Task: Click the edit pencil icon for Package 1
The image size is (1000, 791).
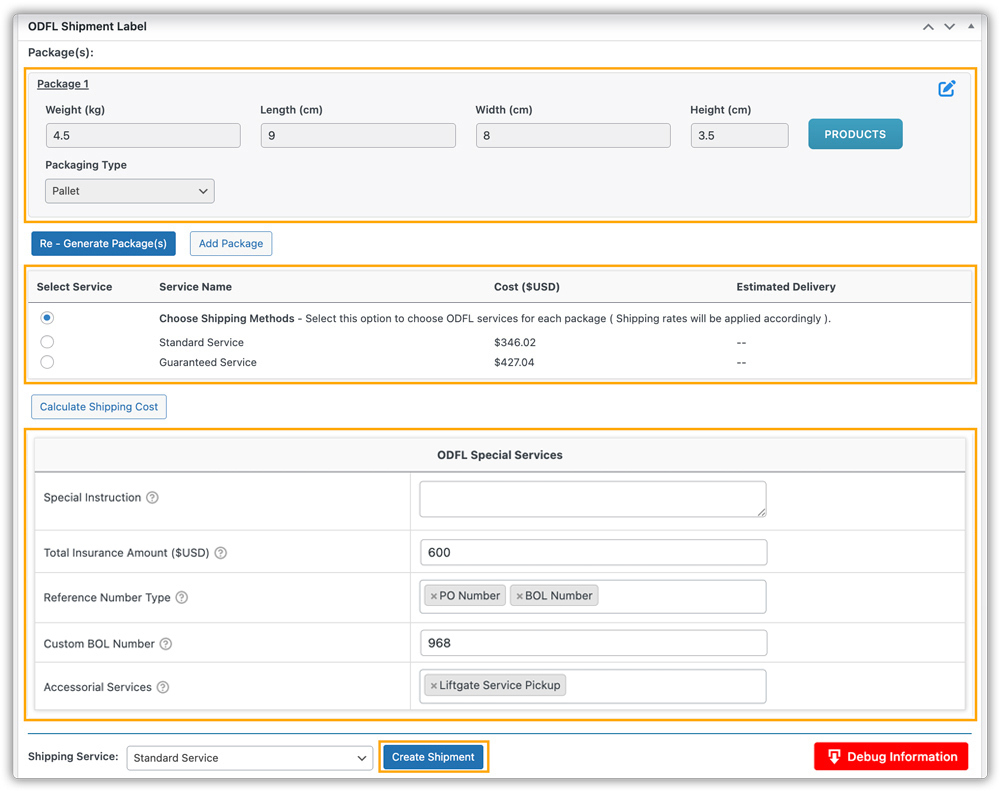Action: [x=947, y=88]
